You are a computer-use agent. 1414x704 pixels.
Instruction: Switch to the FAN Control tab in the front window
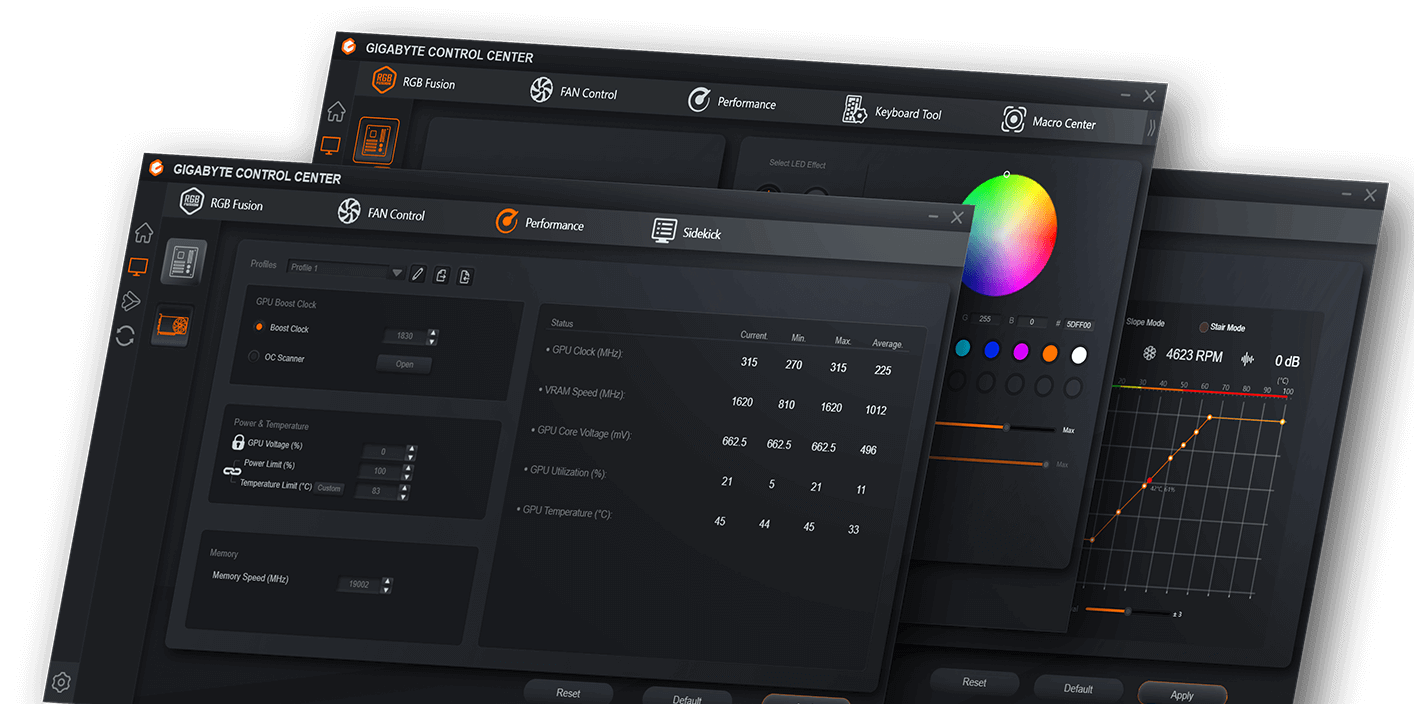[x=381, y=212]
